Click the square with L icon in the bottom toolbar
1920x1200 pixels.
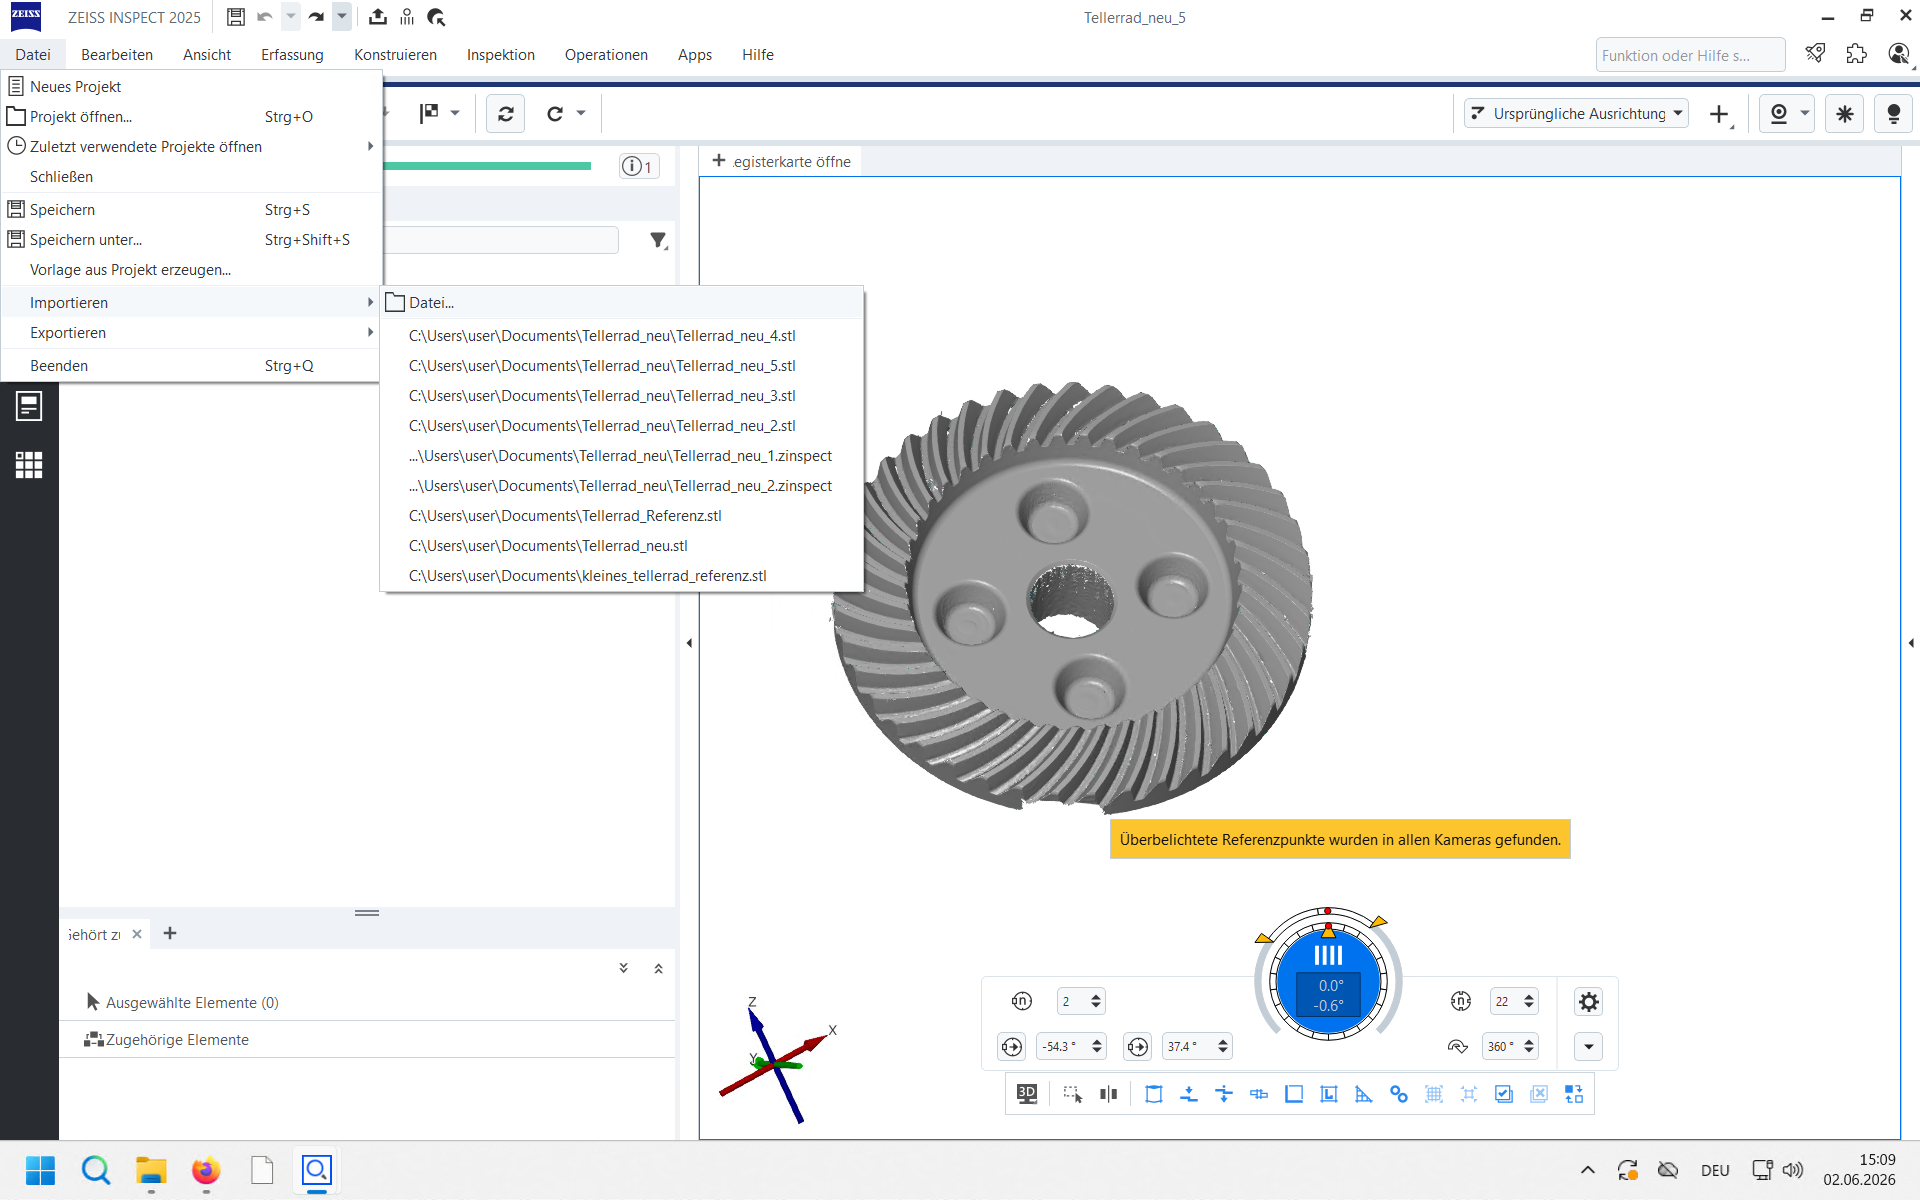(1329, 1094)
